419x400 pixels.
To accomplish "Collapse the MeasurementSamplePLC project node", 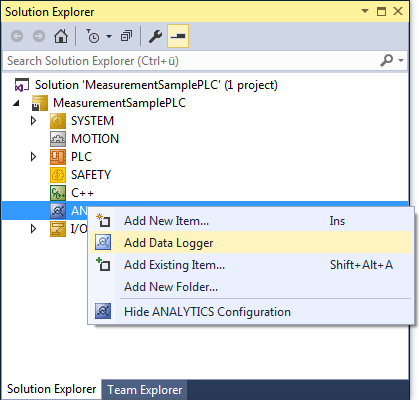I will click(x=16, y=103).
